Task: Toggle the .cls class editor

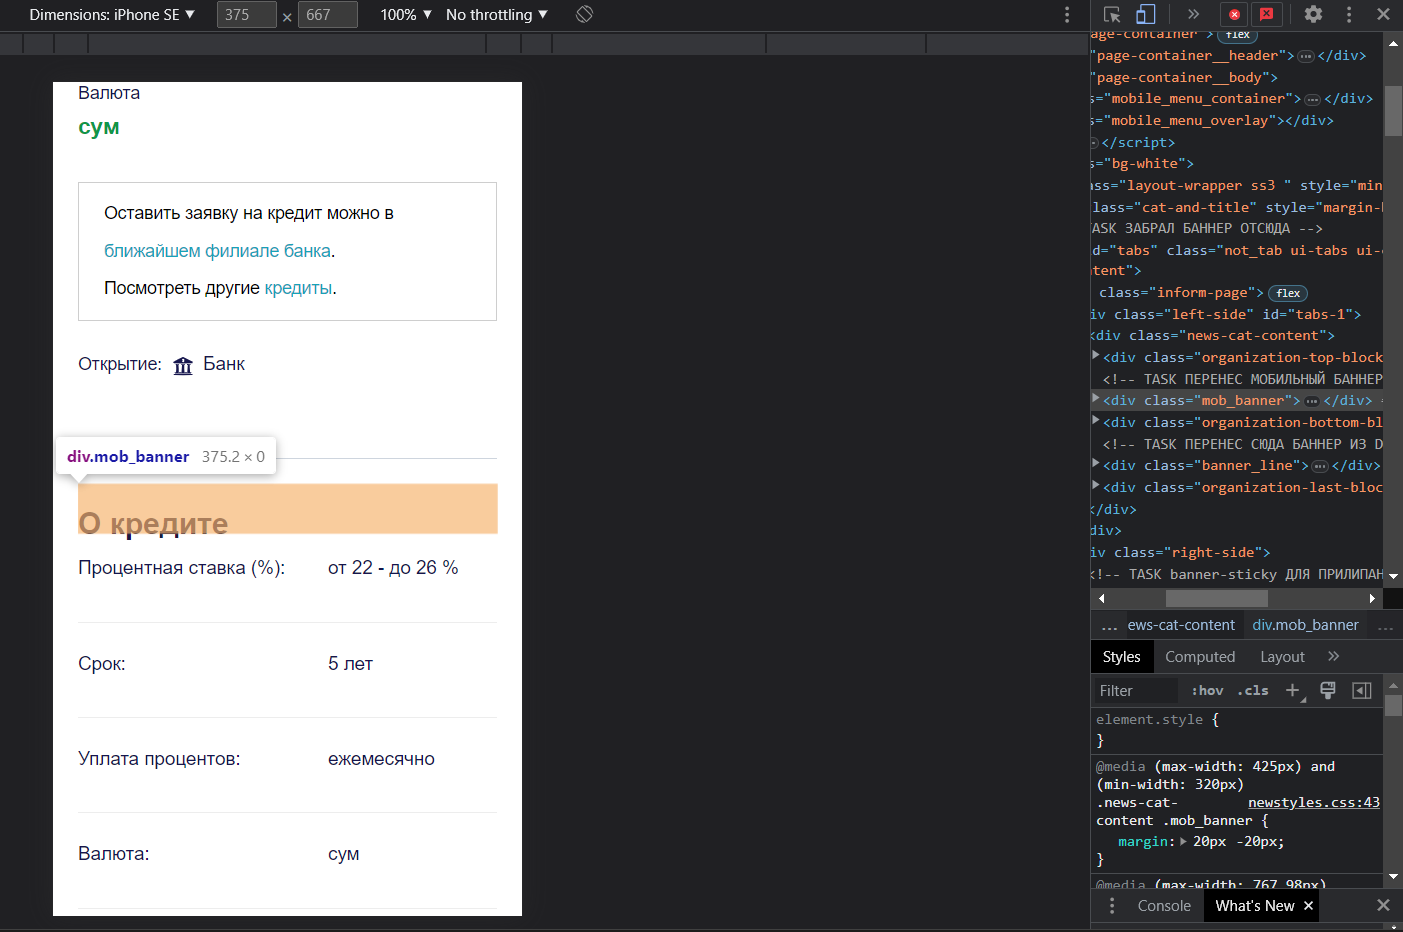Action: pos(1253,691)
